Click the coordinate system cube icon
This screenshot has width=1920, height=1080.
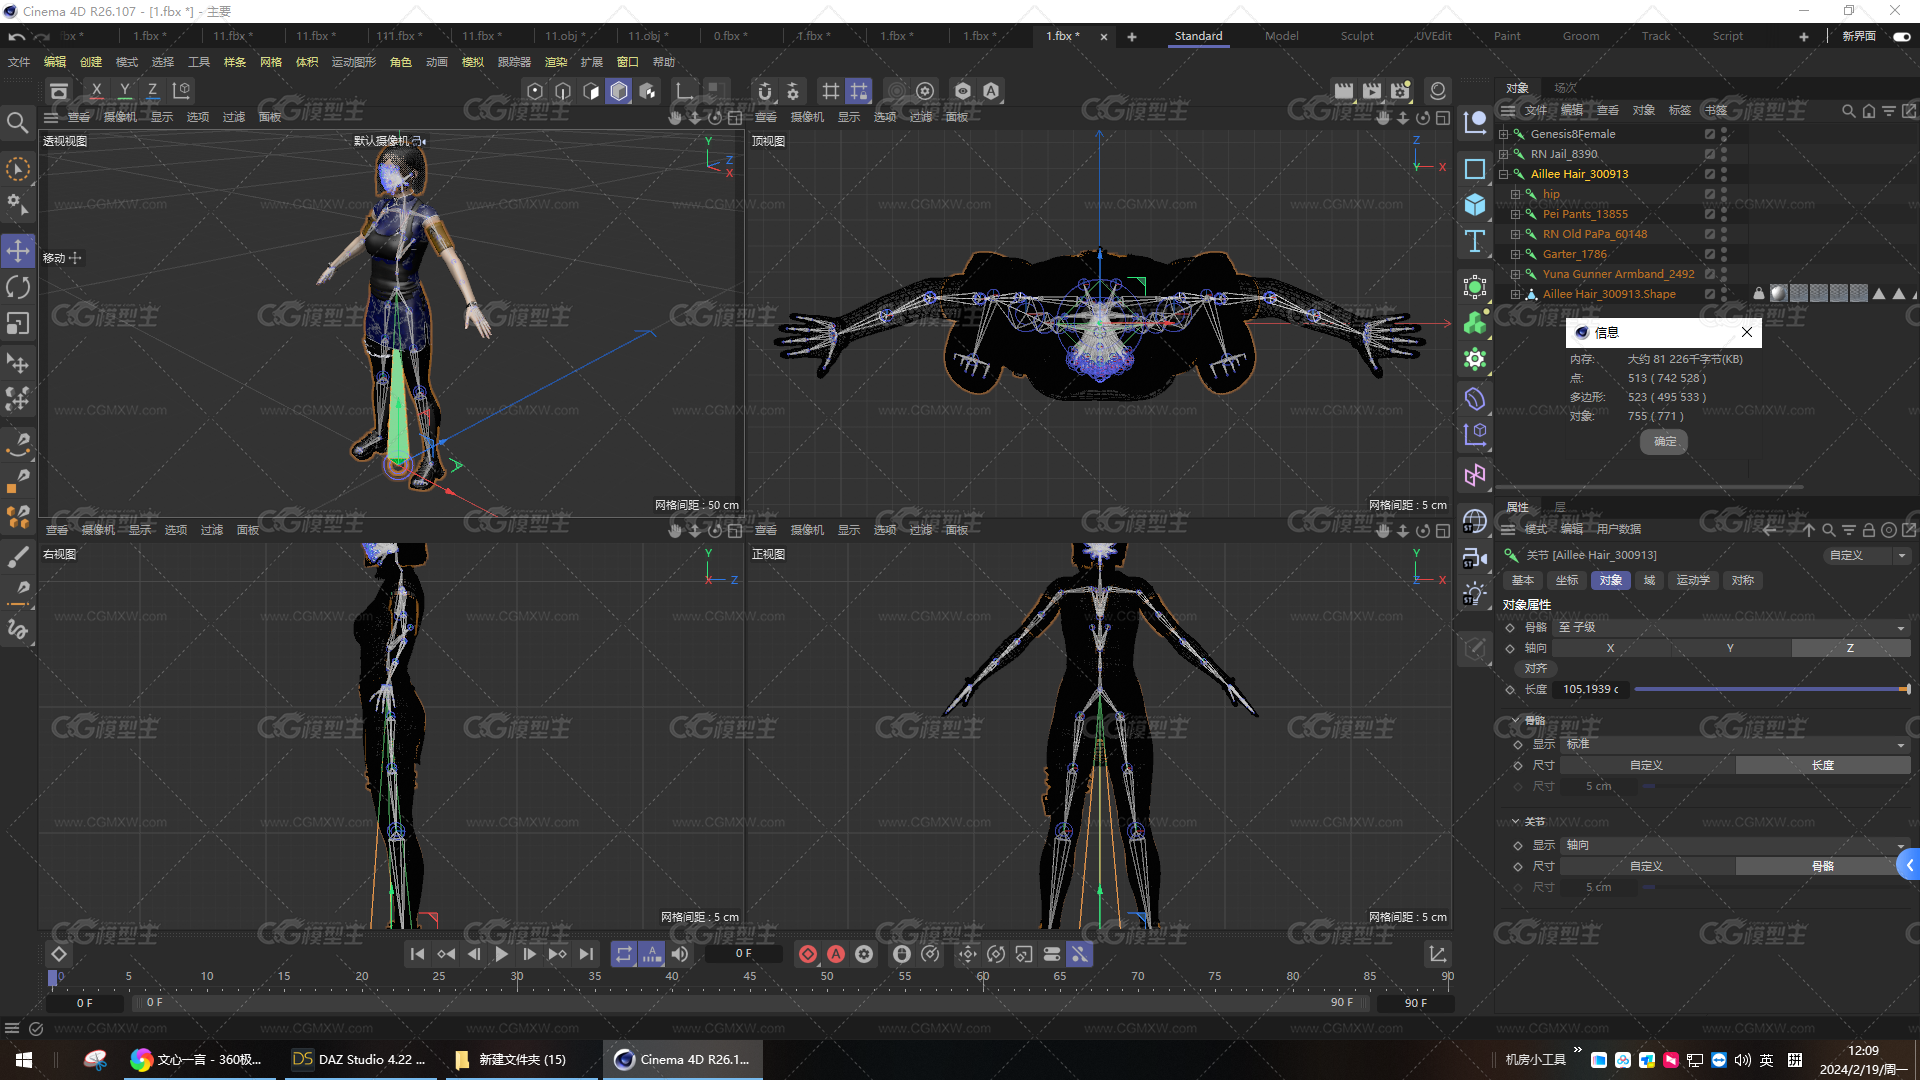(x=182, y=91)
